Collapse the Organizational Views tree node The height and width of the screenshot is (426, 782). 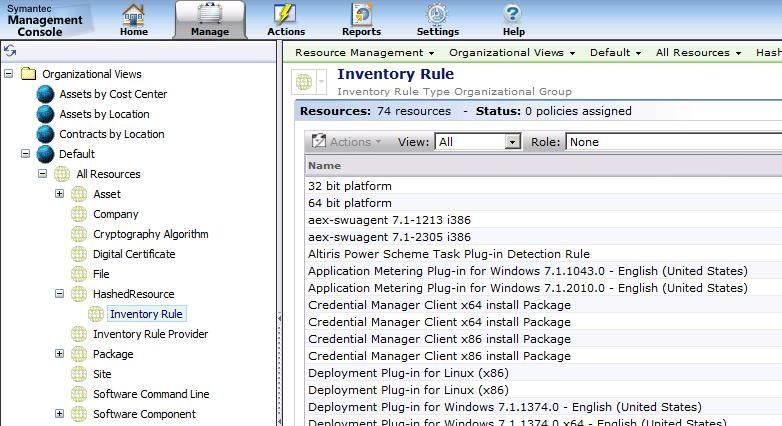(x=9, y=74)
